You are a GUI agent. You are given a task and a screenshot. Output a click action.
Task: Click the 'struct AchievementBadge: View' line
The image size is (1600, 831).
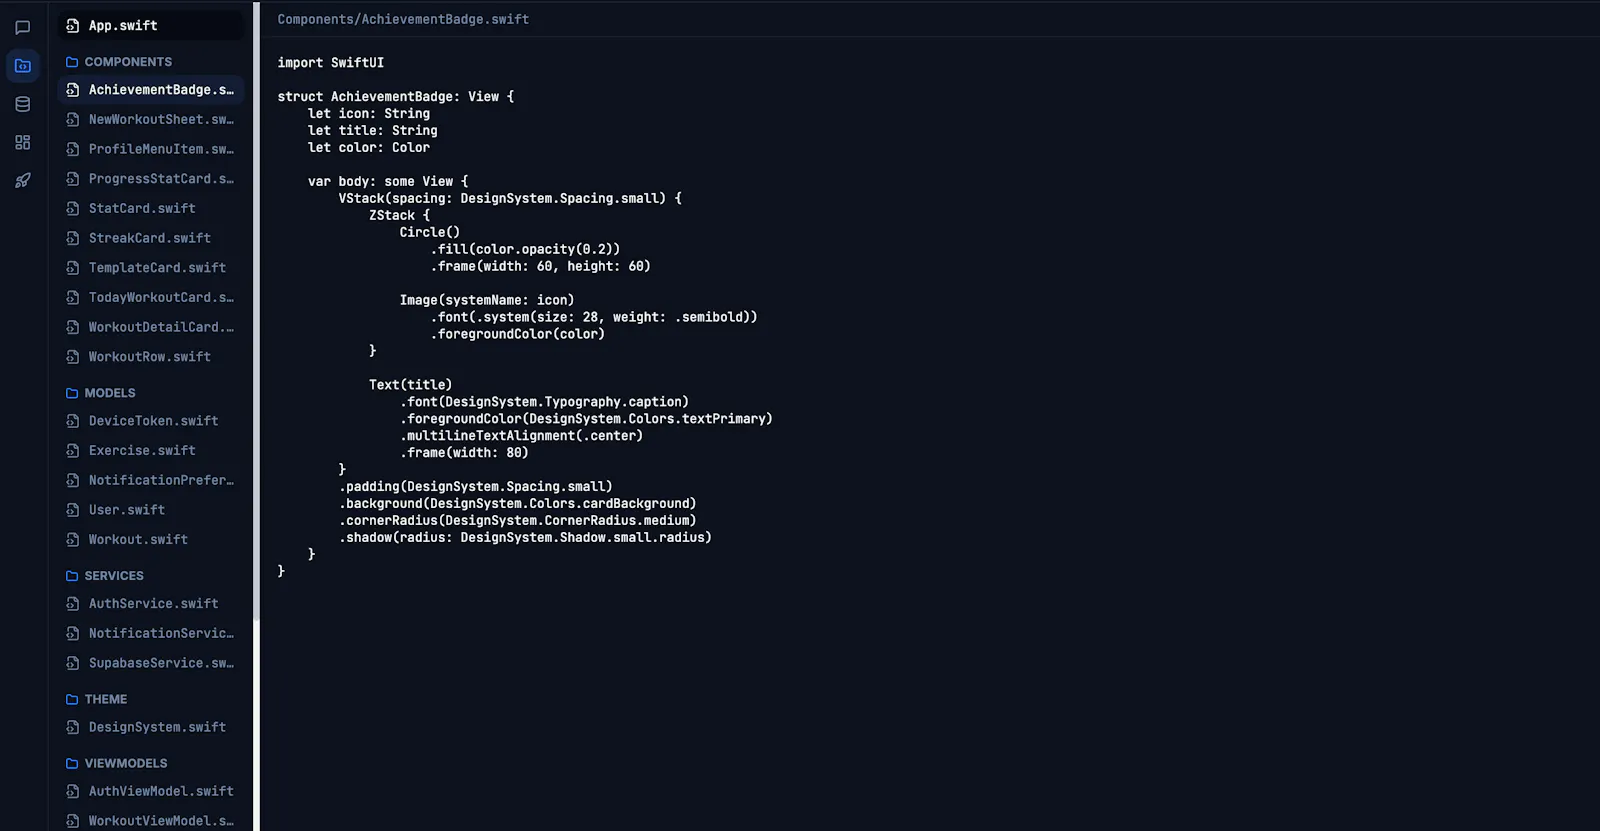point(396,96)
